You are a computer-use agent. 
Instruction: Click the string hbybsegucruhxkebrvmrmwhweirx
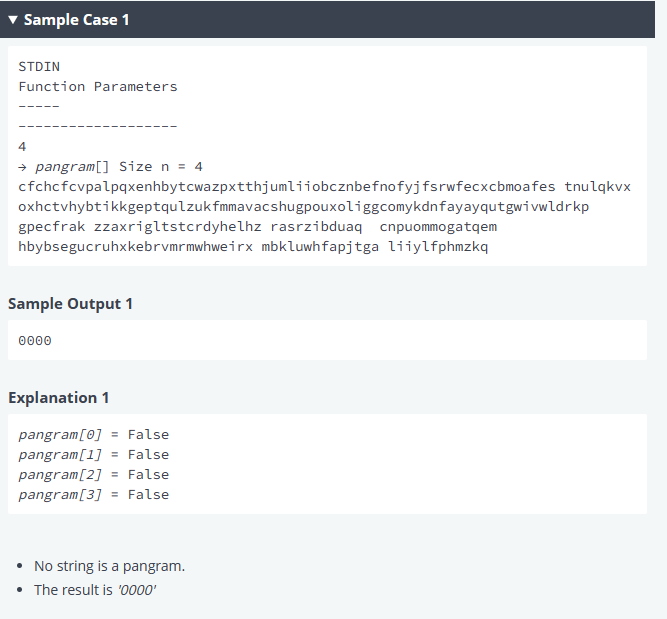tap(136, 247)
